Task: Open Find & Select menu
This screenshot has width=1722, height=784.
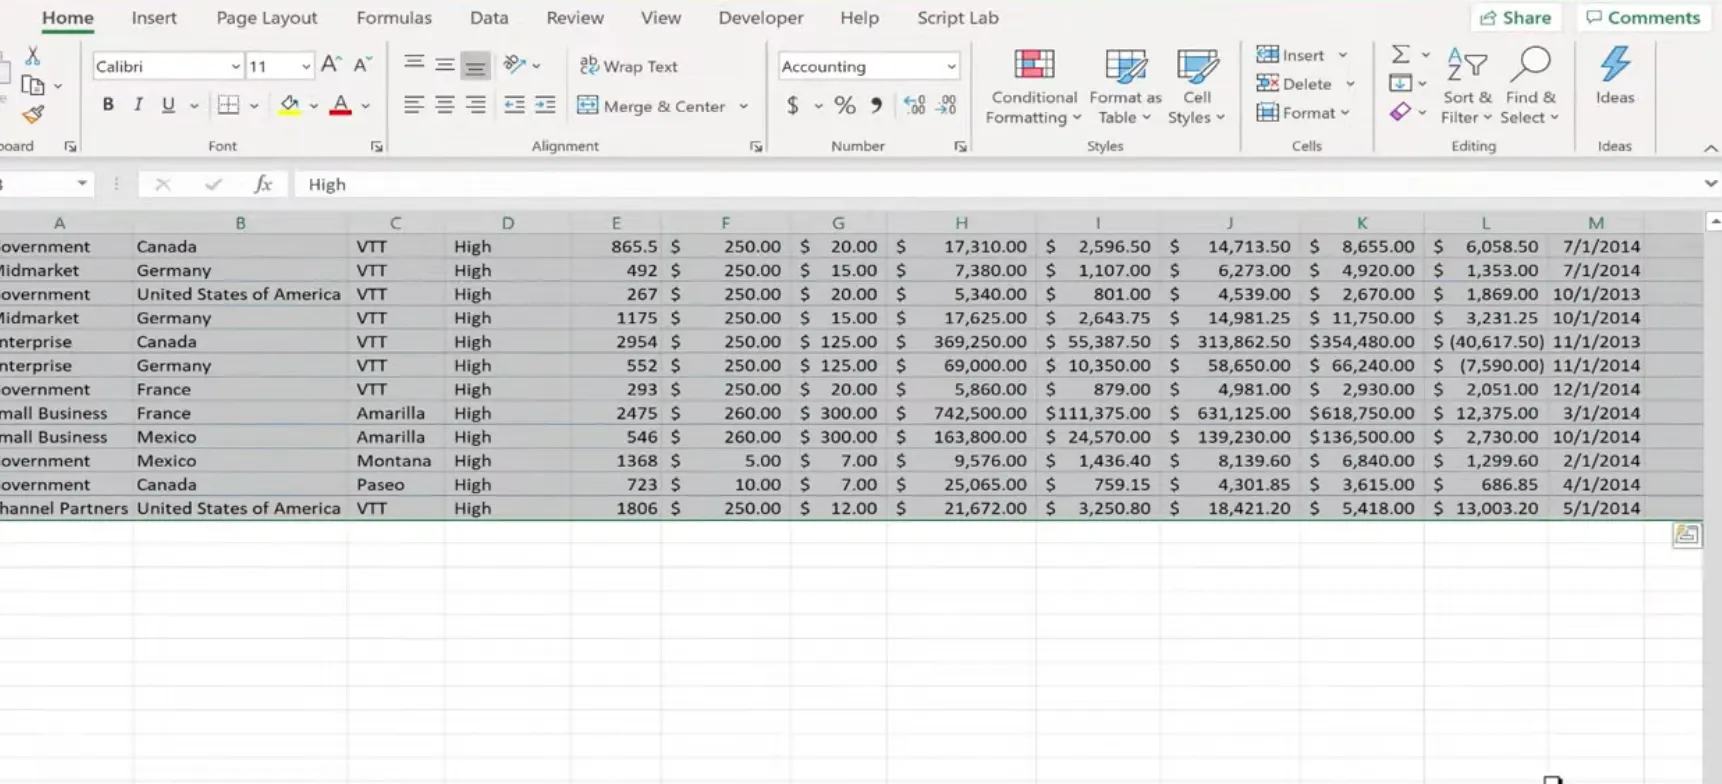Action: click(x=1531, y=87)
